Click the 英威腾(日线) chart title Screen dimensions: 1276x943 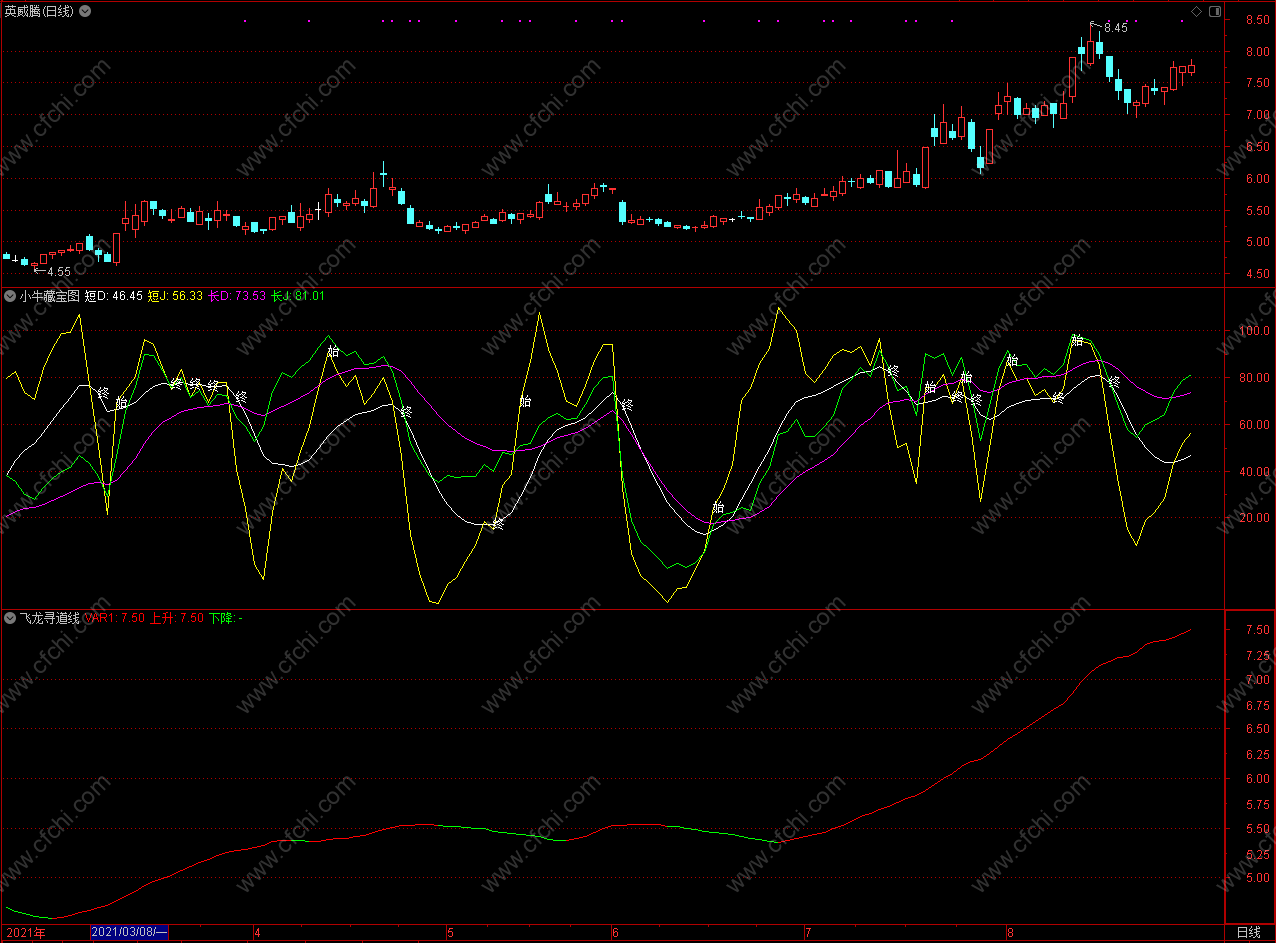(x=38, y=11)
